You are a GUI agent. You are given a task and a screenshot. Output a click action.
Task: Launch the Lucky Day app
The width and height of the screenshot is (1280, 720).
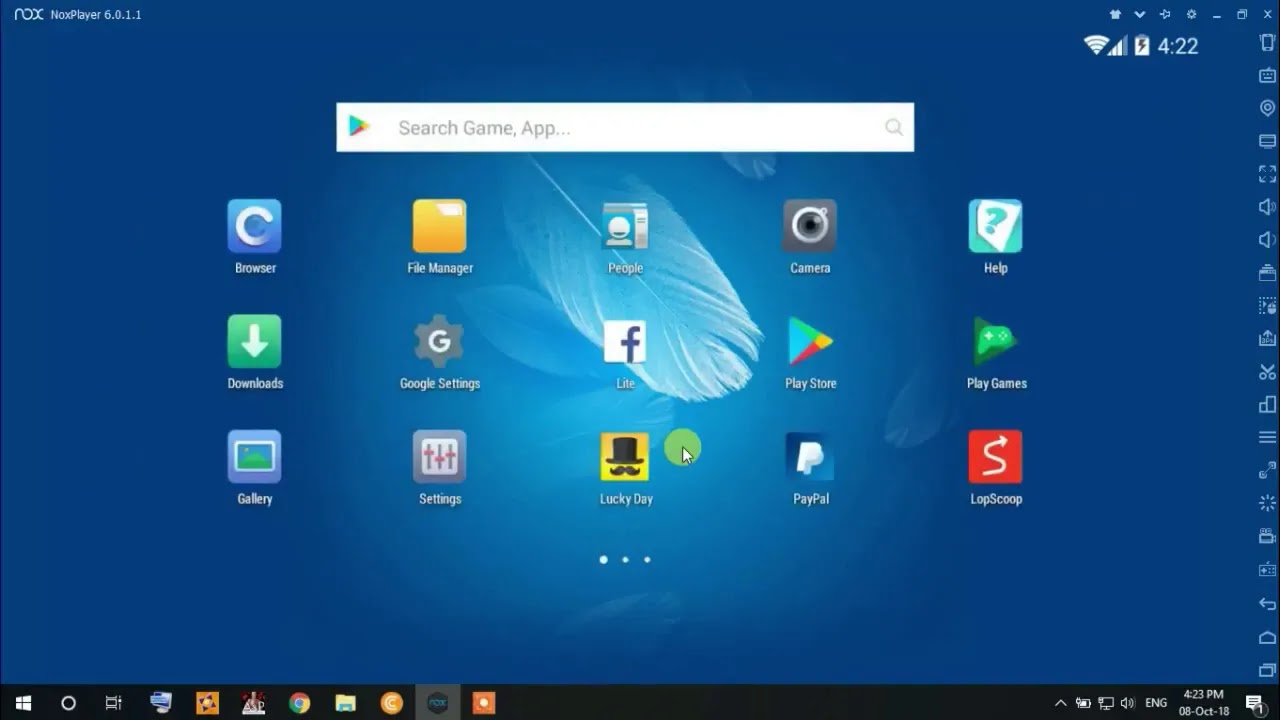coord(625,457)
